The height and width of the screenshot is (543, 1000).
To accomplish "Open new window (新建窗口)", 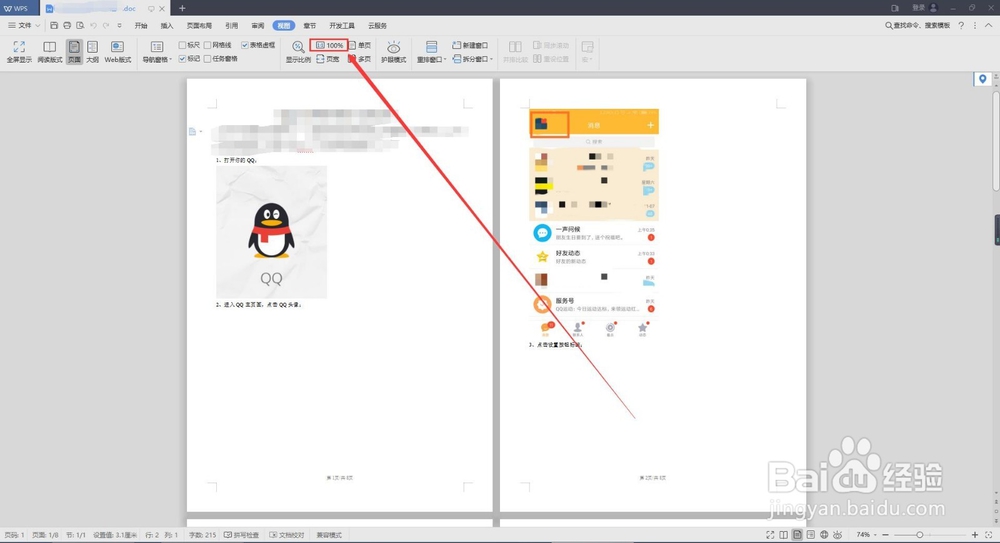I will (470, 45).
